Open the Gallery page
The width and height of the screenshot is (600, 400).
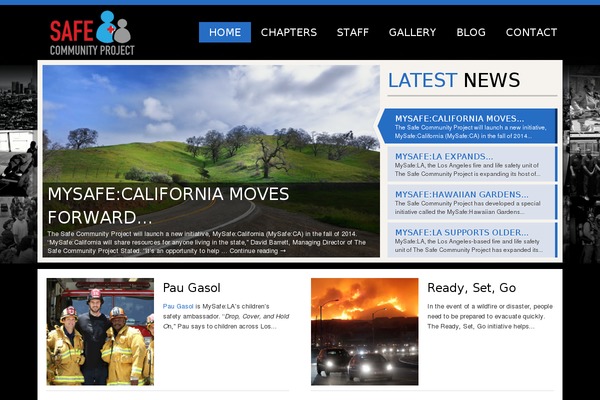(x=412, y=32)
